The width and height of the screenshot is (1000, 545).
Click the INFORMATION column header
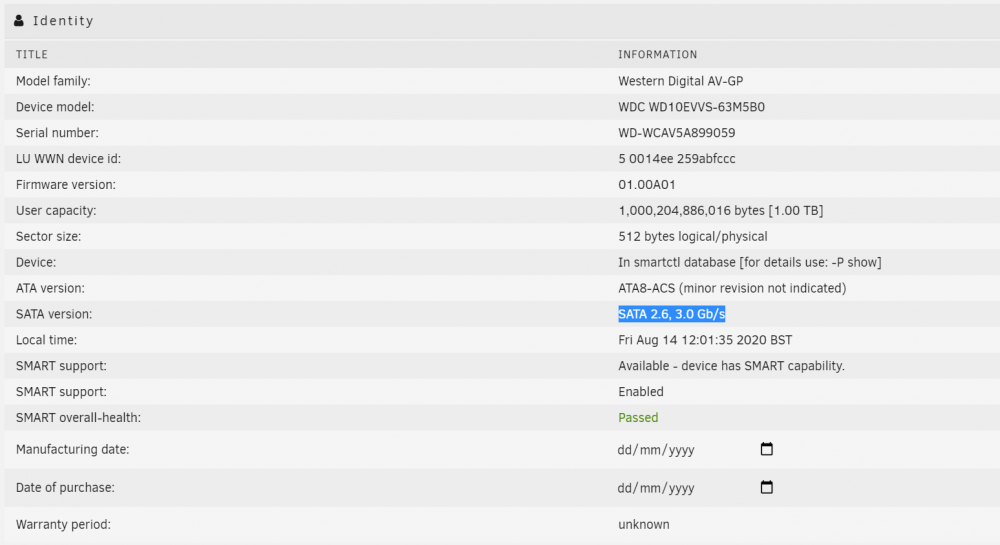tap(658, 55)
